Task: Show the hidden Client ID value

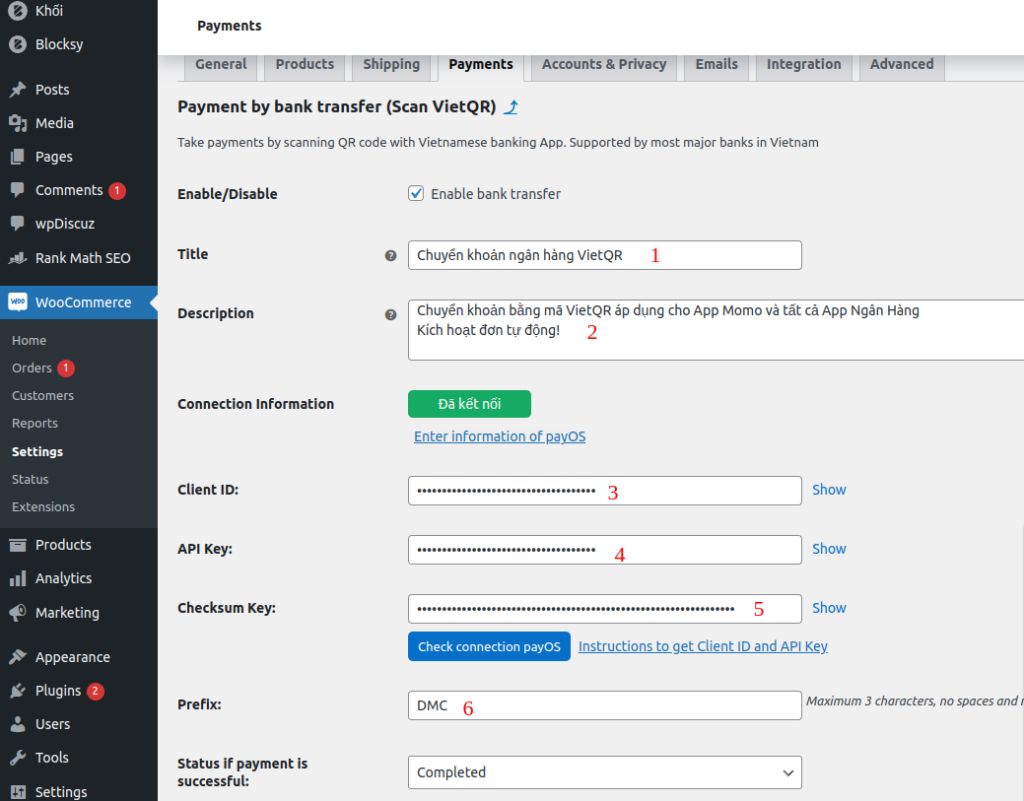Action: (x=828, y=490)
